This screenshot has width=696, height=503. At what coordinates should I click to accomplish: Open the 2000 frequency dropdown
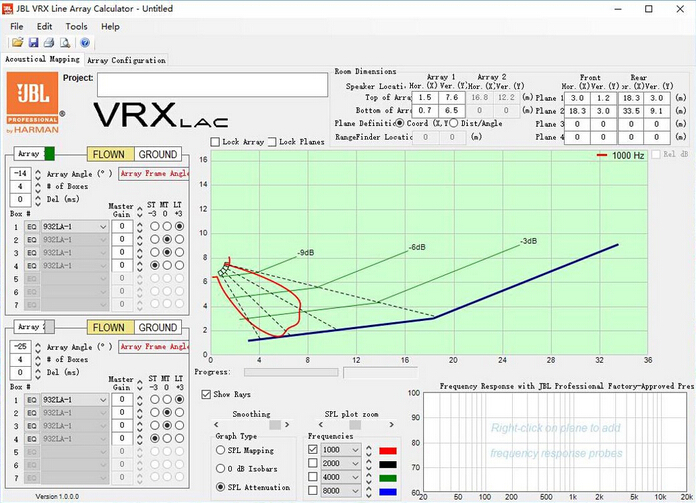pyautogui.click(x=341, y=463)
